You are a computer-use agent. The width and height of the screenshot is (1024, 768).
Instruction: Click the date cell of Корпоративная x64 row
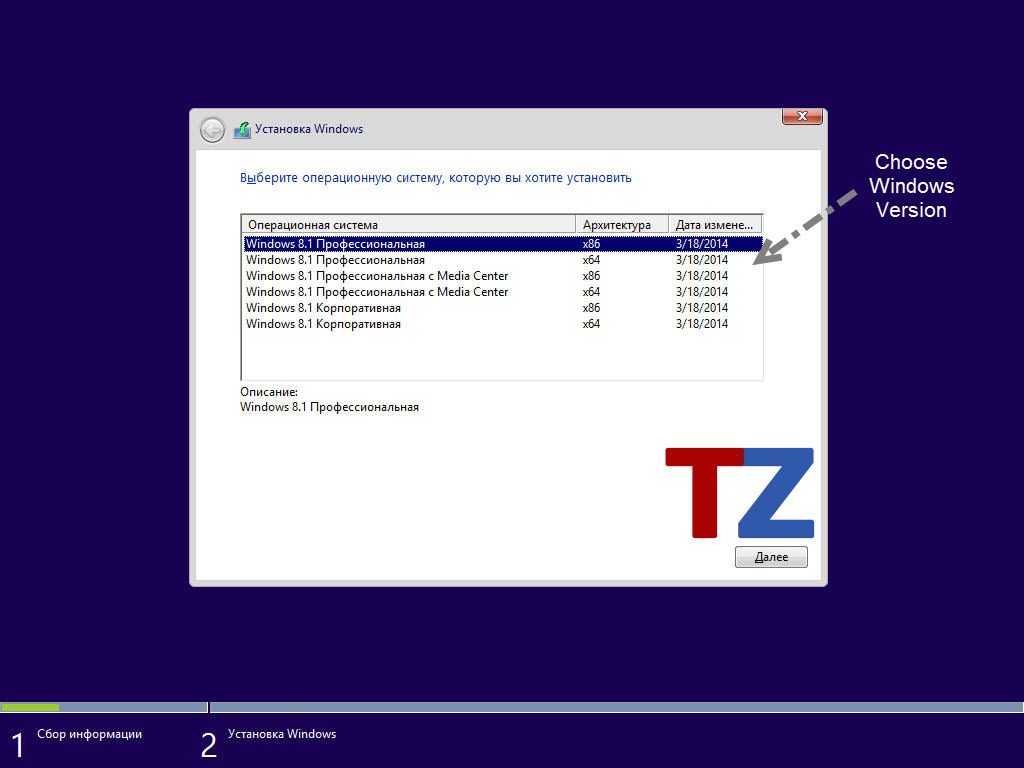702,324
